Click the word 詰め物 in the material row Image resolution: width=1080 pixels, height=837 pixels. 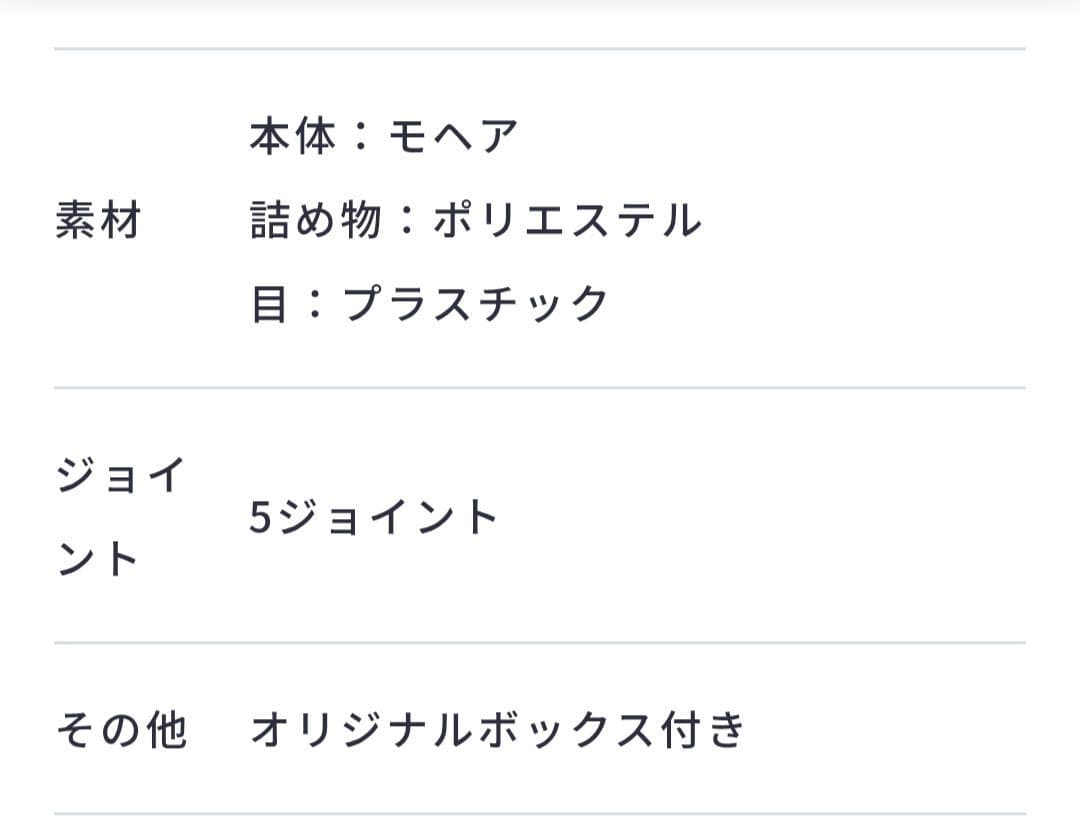point(315,220)
